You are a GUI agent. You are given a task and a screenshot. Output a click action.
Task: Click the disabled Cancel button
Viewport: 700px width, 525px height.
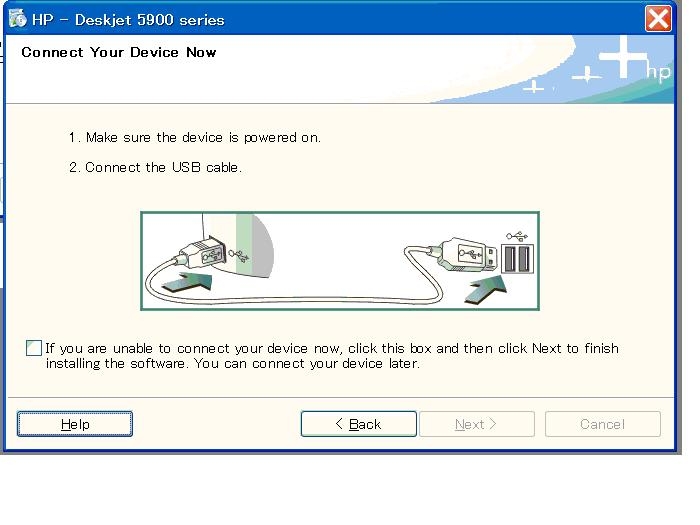pos(603,424)
